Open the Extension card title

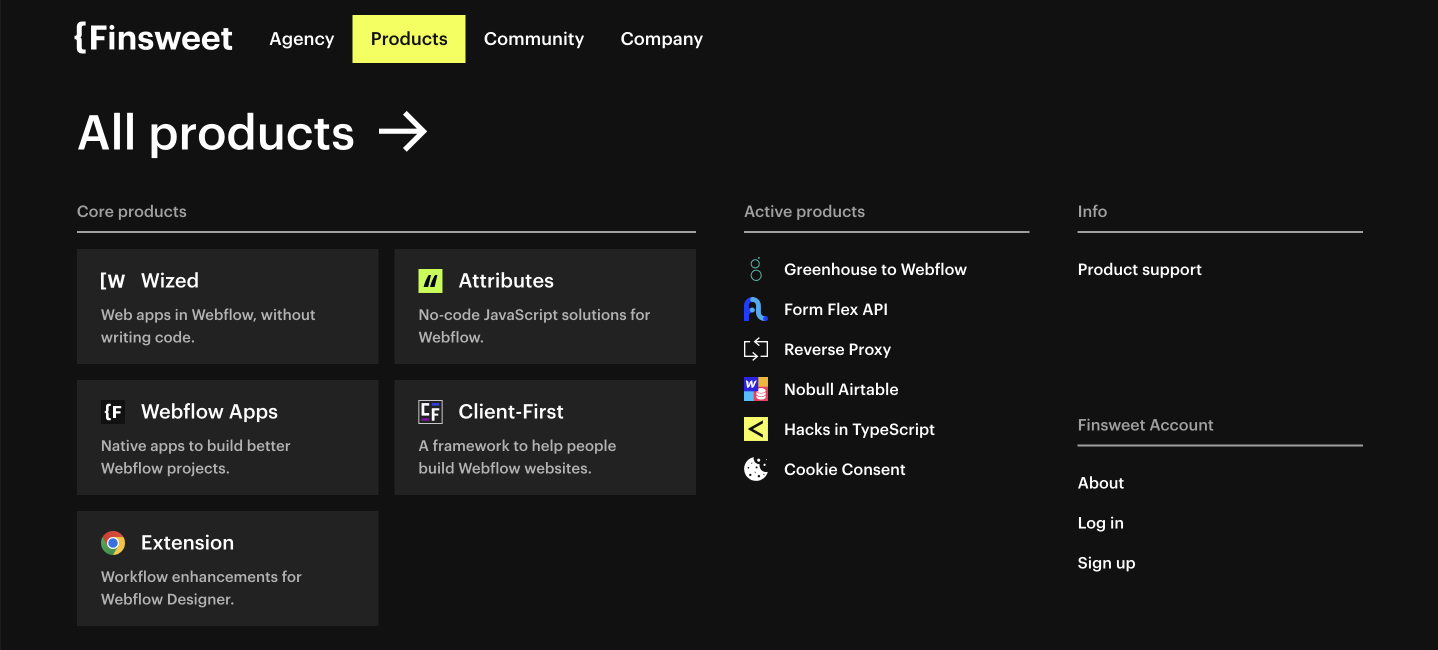(x=187, y=543)
